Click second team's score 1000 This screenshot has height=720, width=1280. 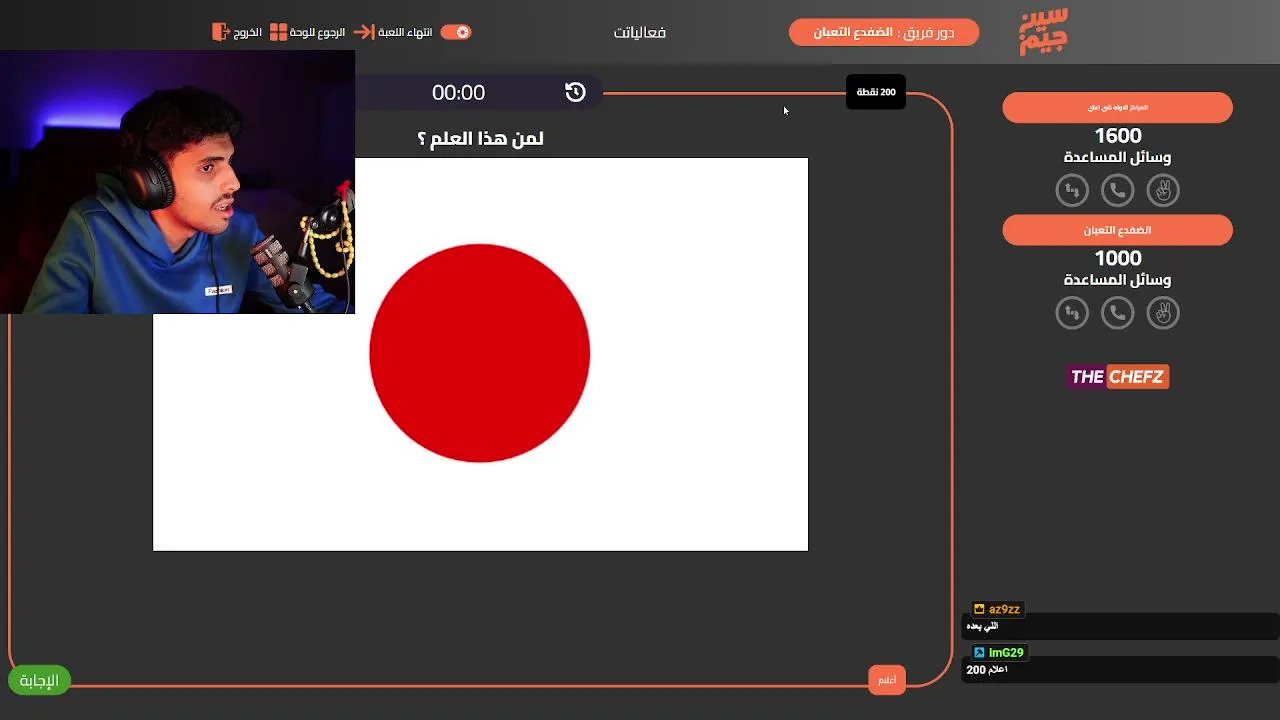(1118, 259)
